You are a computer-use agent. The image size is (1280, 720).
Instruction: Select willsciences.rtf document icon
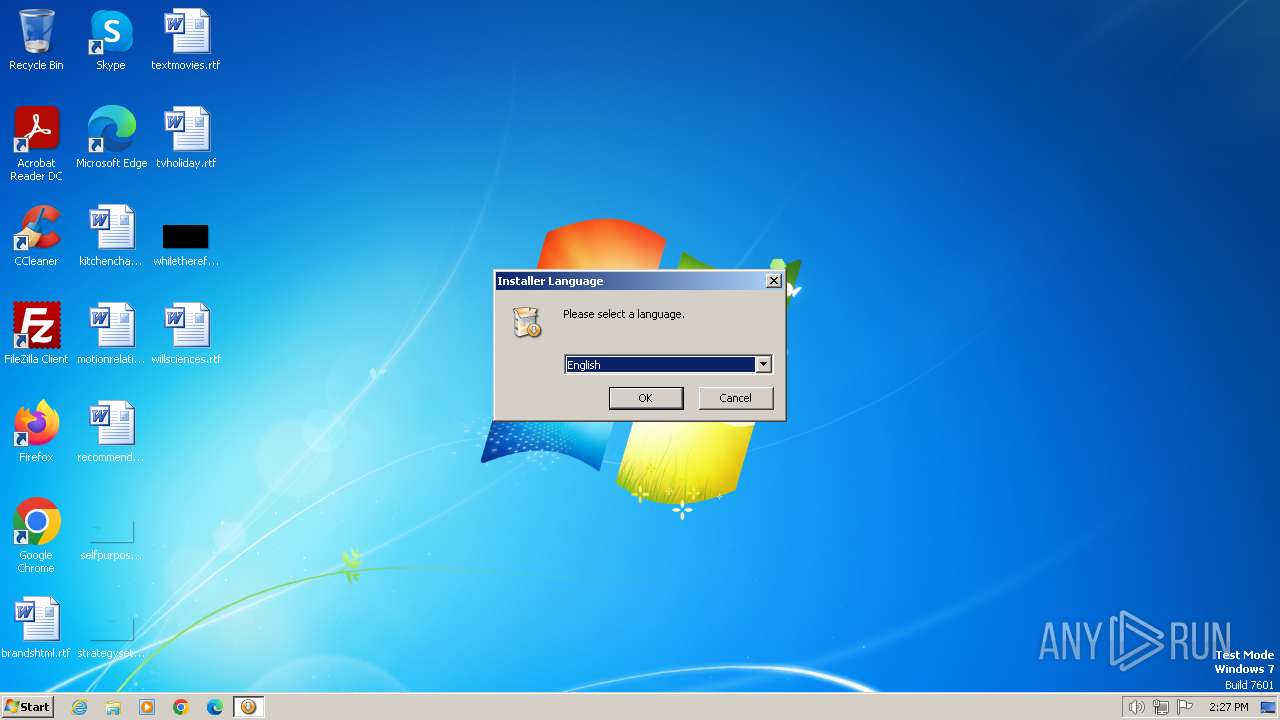click(x=186, y=334)
